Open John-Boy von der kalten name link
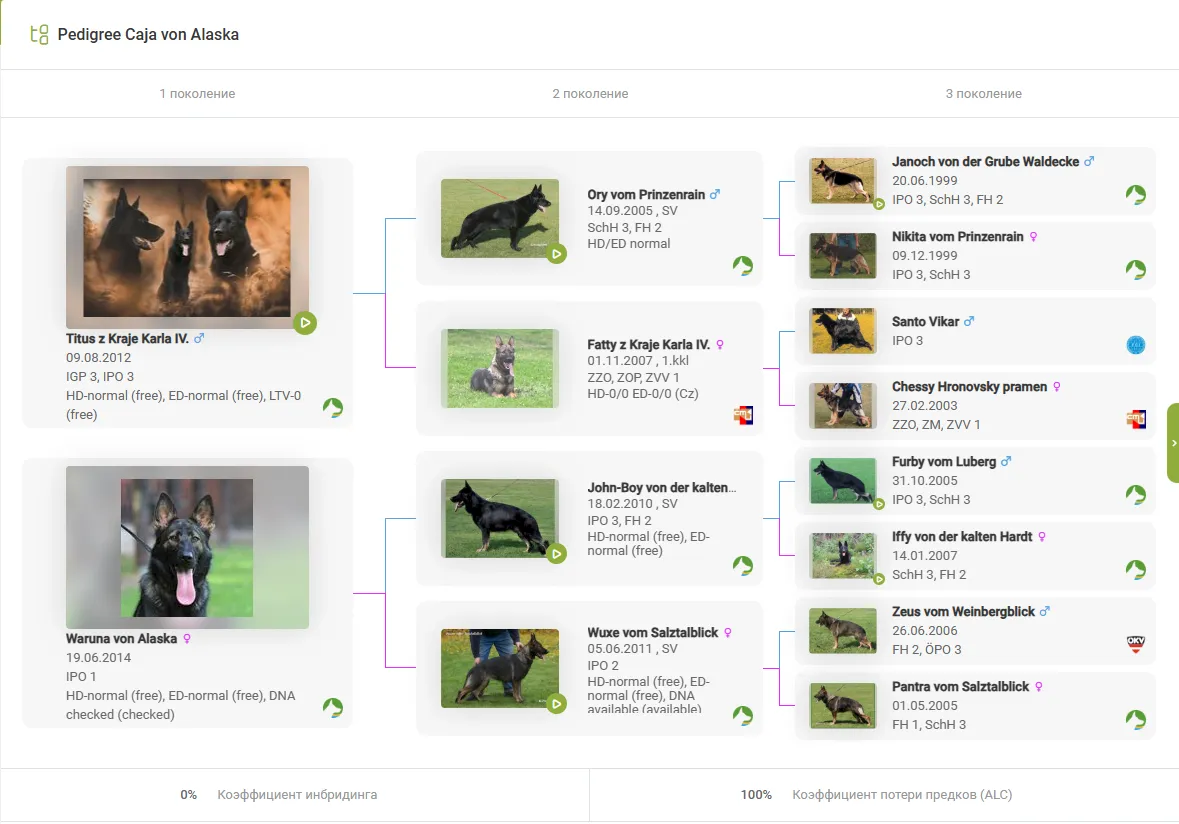 click(x=661, y=488)
